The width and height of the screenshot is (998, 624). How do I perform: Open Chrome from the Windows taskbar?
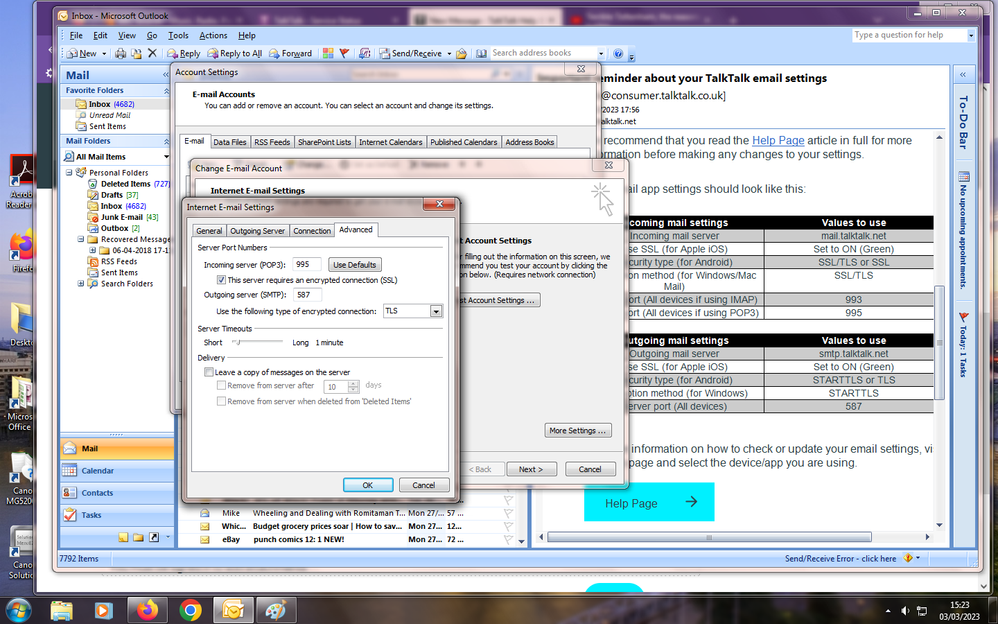click(x=190, y=611)
